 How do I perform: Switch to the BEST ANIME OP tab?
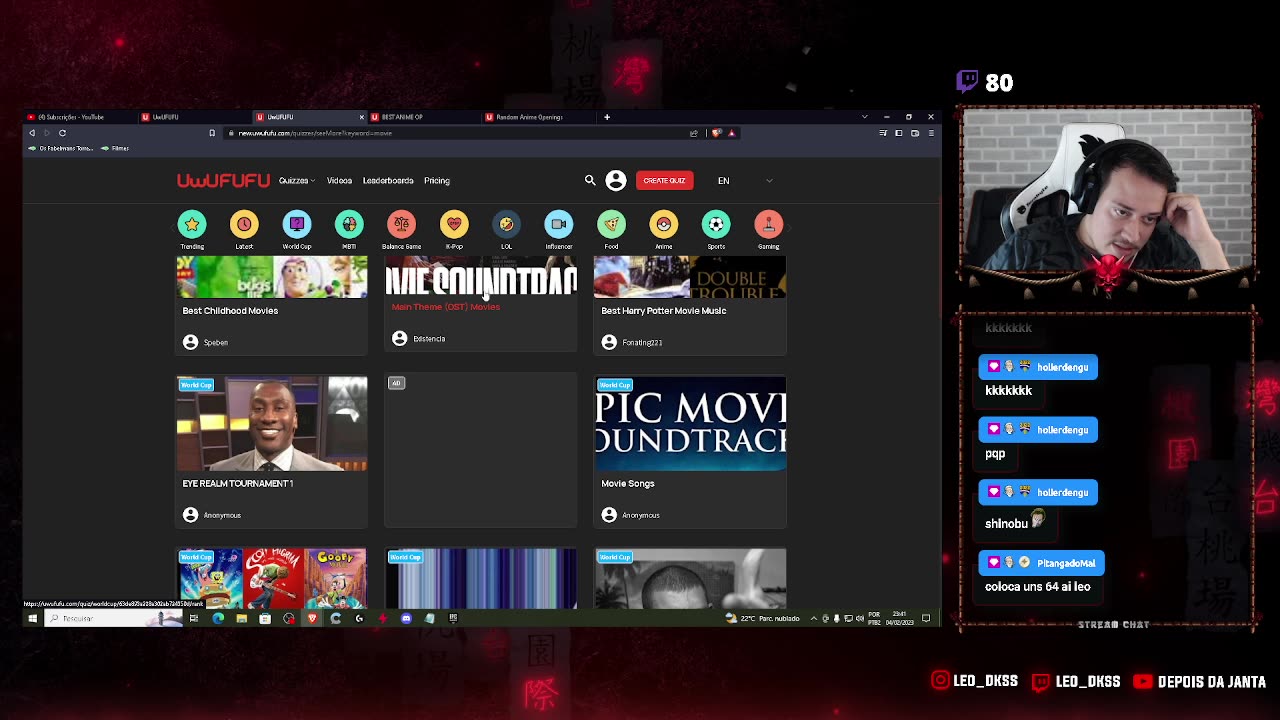425,117
